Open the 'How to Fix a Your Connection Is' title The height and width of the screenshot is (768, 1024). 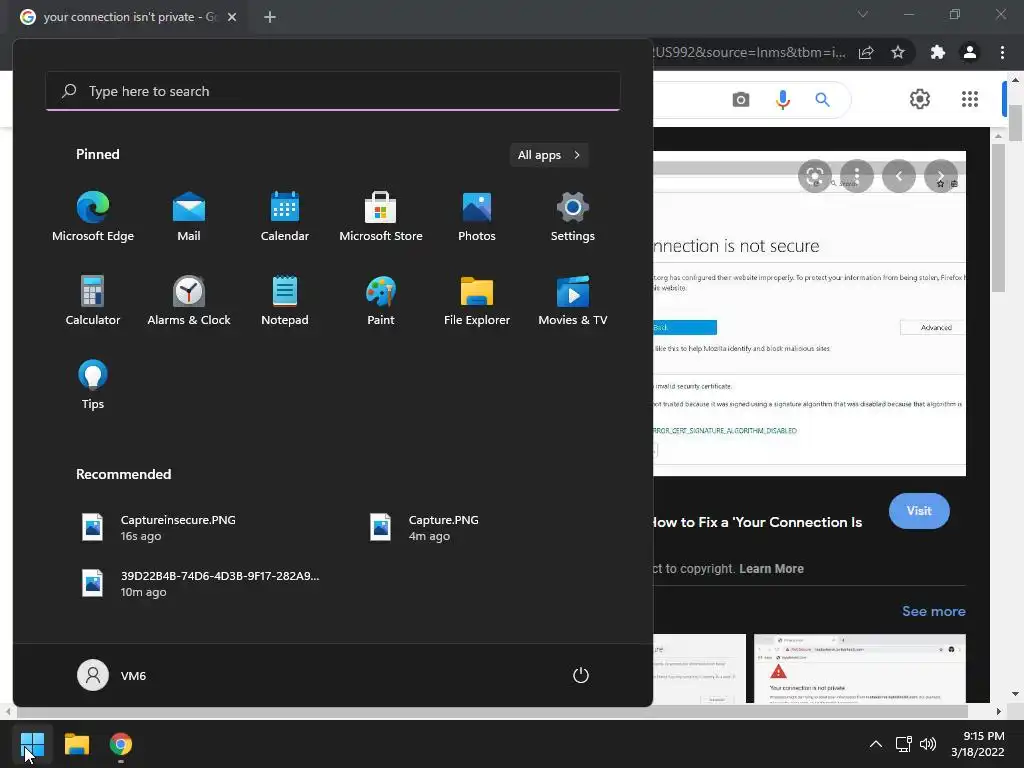758,522
